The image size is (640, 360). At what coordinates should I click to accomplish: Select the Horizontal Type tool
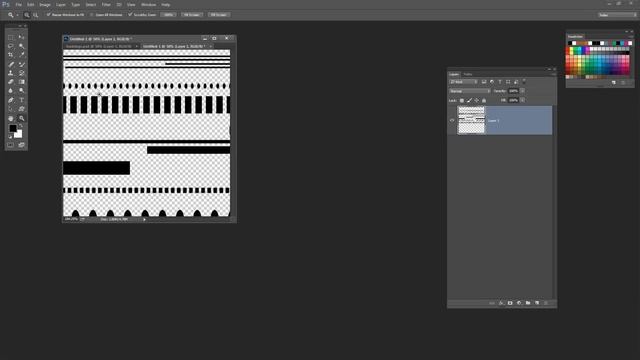22,100
